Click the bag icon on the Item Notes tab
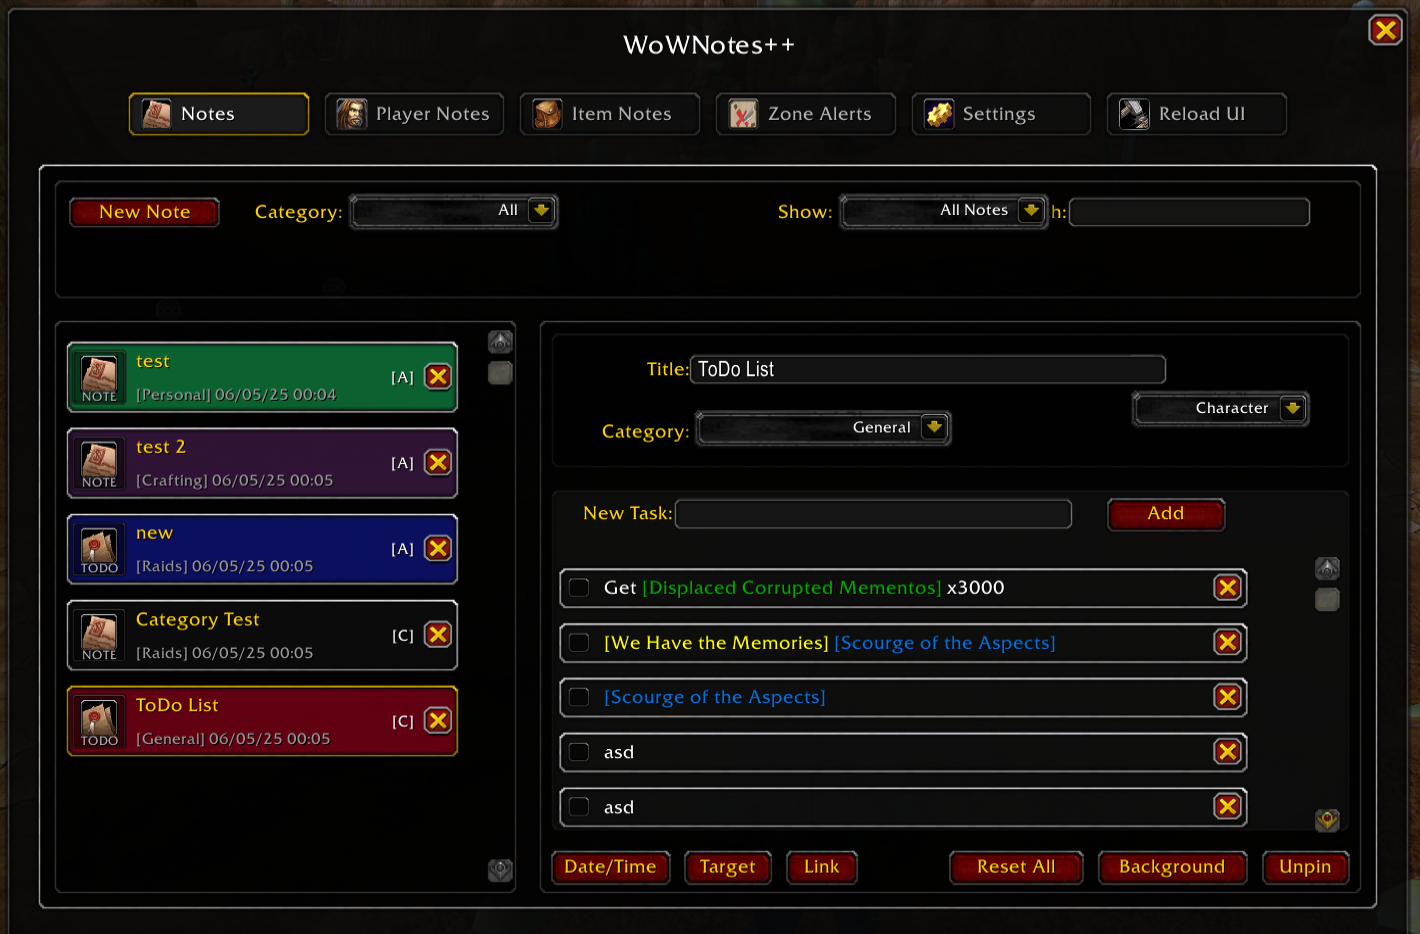Image resolution: width=1420 pixels, height=934 pixels. point(545,113)
